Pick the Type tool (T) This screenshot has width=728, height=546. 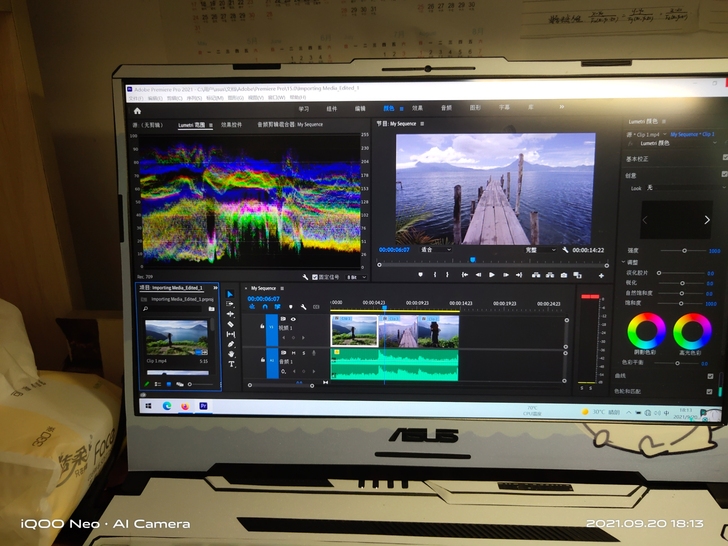[231, 363]
